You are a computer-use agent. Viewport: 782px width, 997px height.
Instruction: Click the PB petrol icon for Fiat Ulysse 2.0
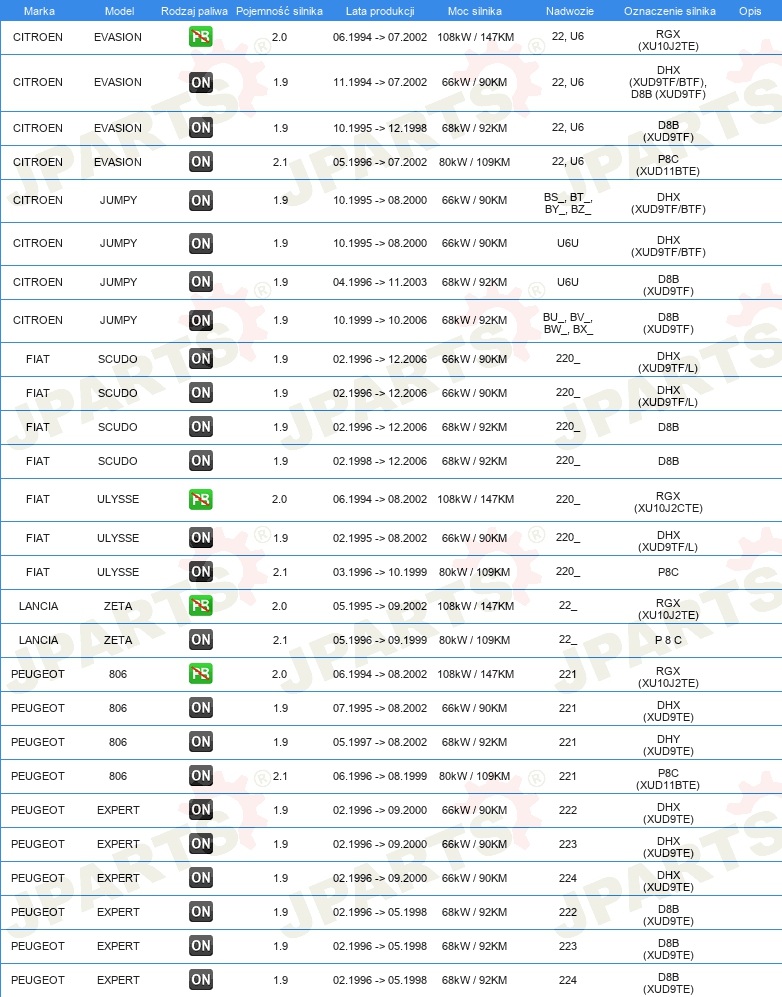click(x=201, y=499)
